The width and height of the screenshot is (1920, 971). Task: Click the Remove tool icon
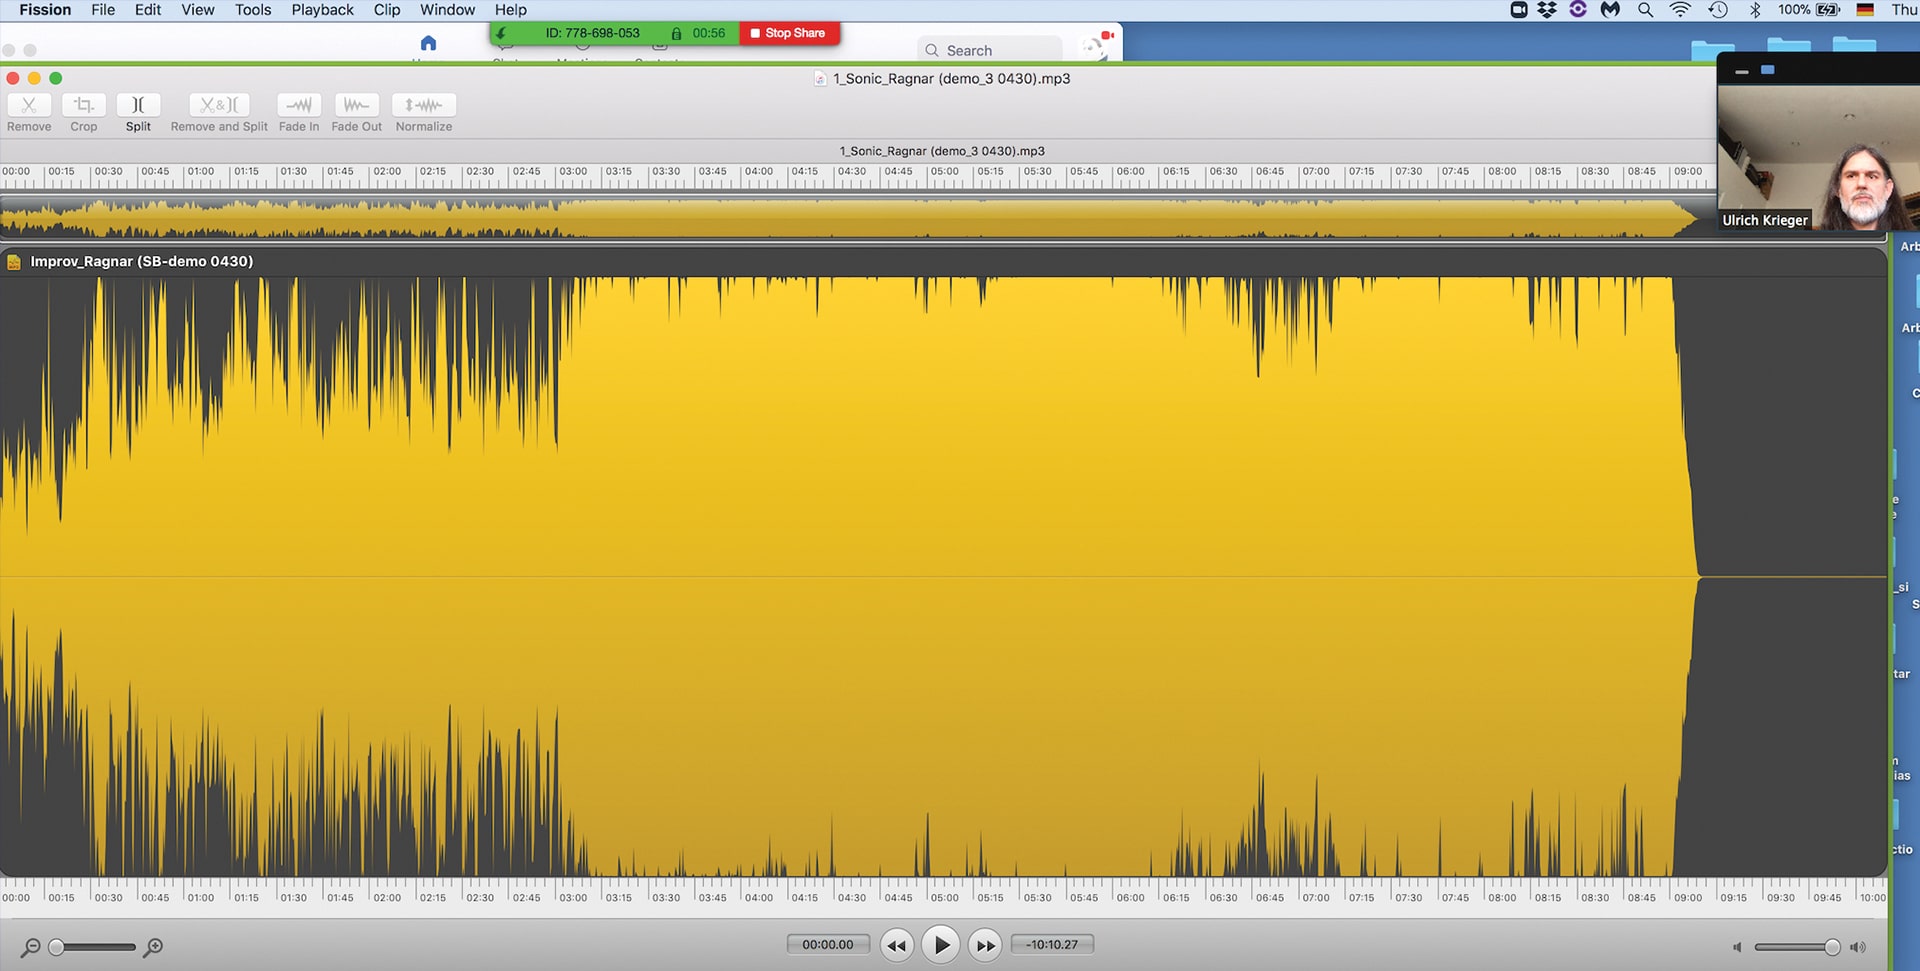[x=29, y=105]
